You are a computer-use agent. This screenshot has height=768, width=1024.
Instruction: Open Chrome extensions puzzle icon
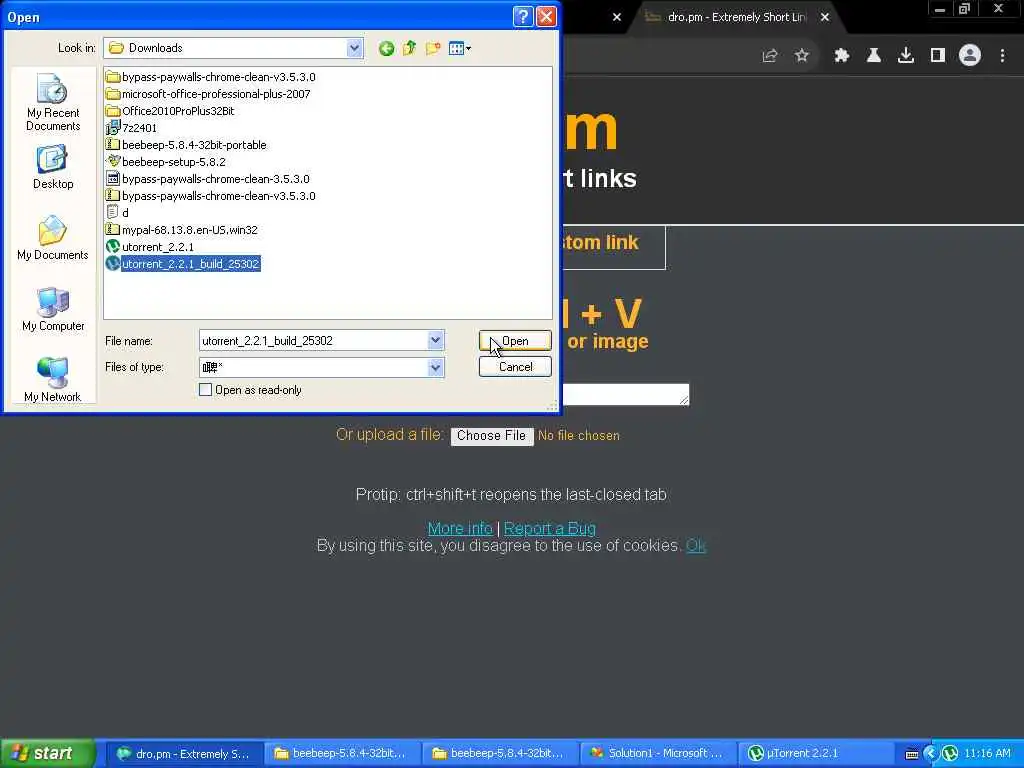click(842, 56)
